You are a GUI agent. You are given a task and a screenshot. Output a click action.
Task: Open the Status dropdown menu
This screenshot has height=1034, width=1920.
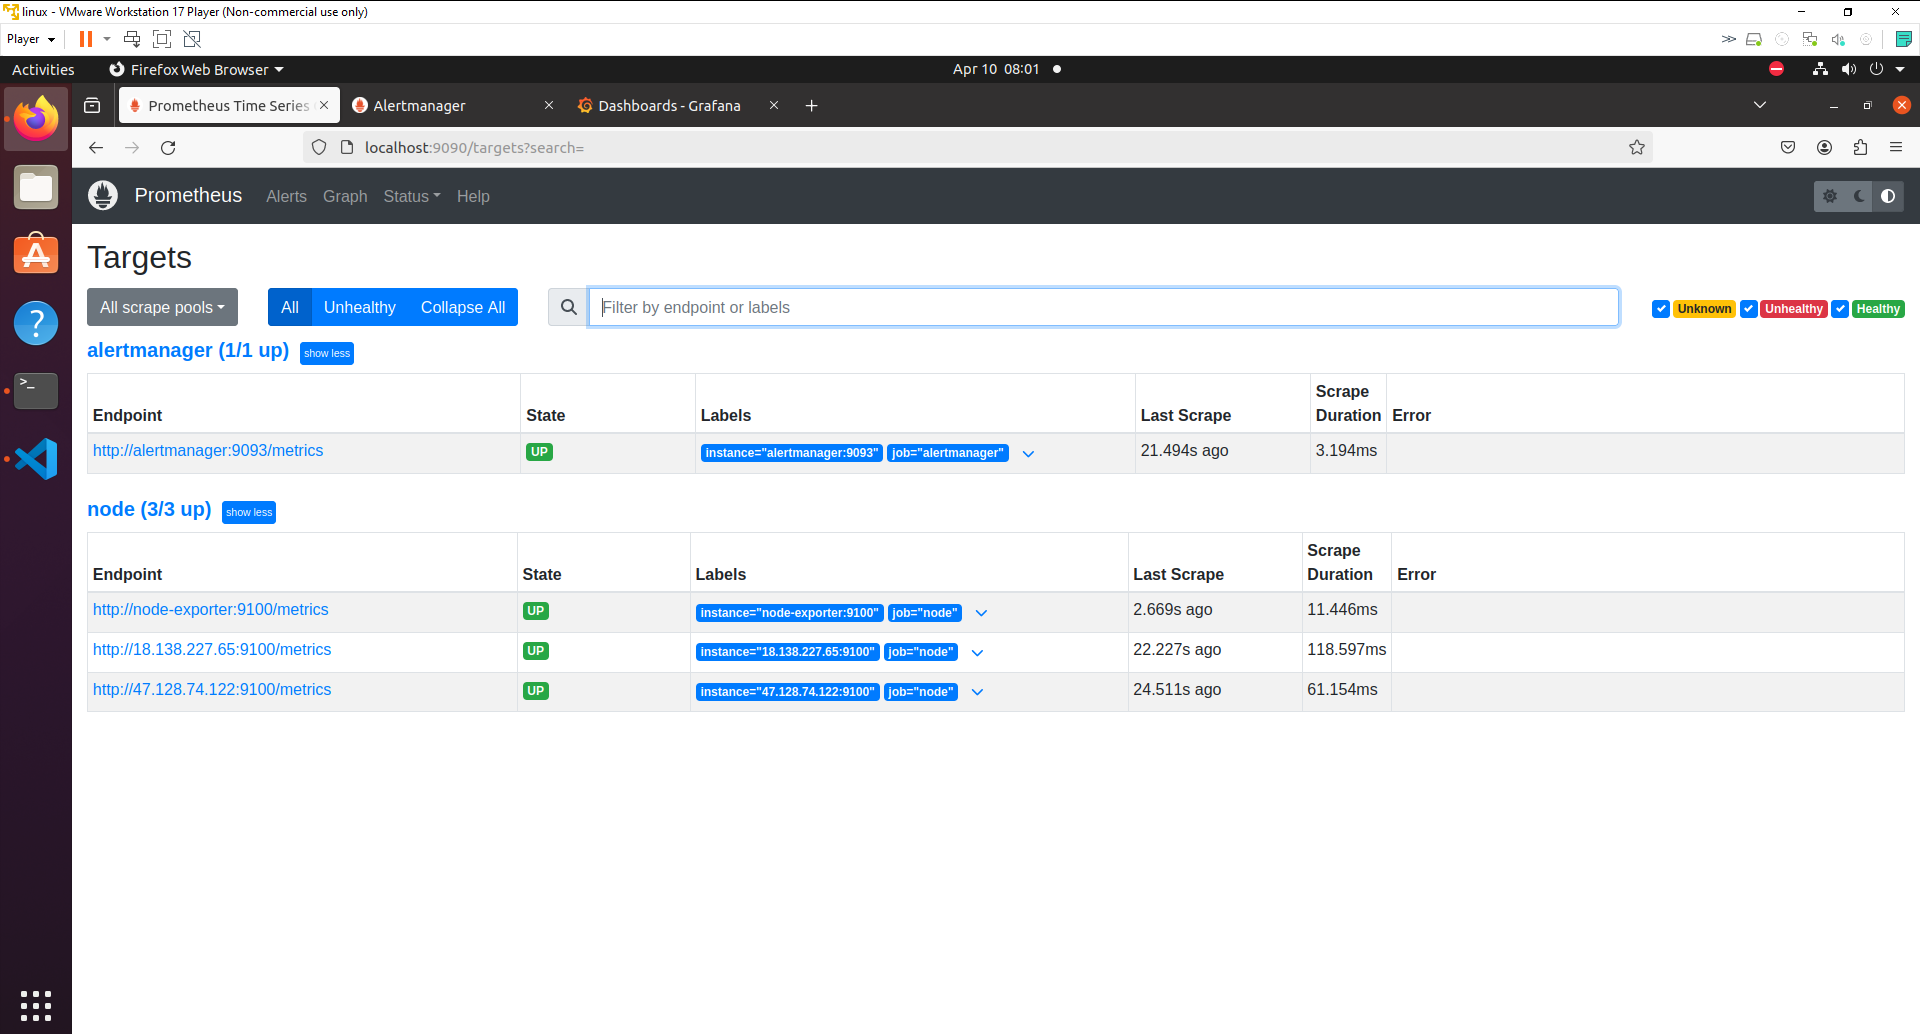(x=412, y=197)
